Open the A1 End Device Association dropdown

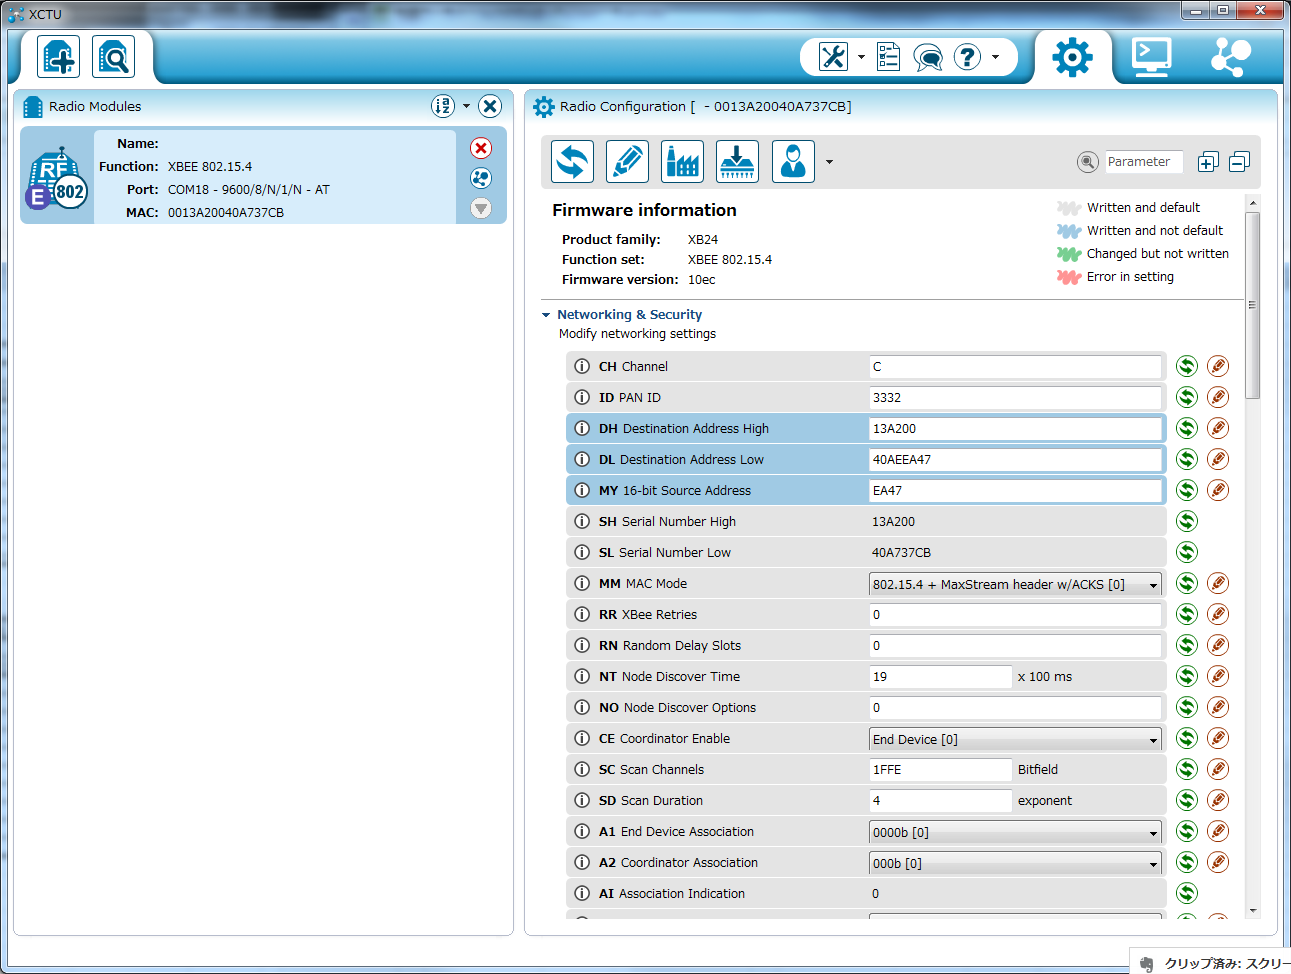(1015, 832)
